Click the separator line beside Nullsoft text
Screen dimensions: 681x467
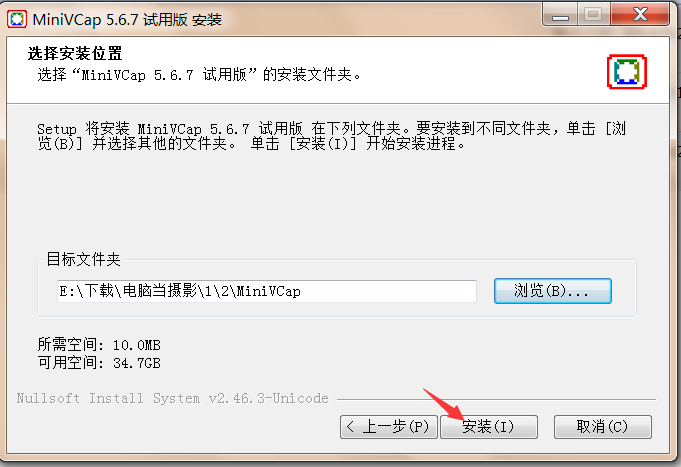click(x=496, y=399)
